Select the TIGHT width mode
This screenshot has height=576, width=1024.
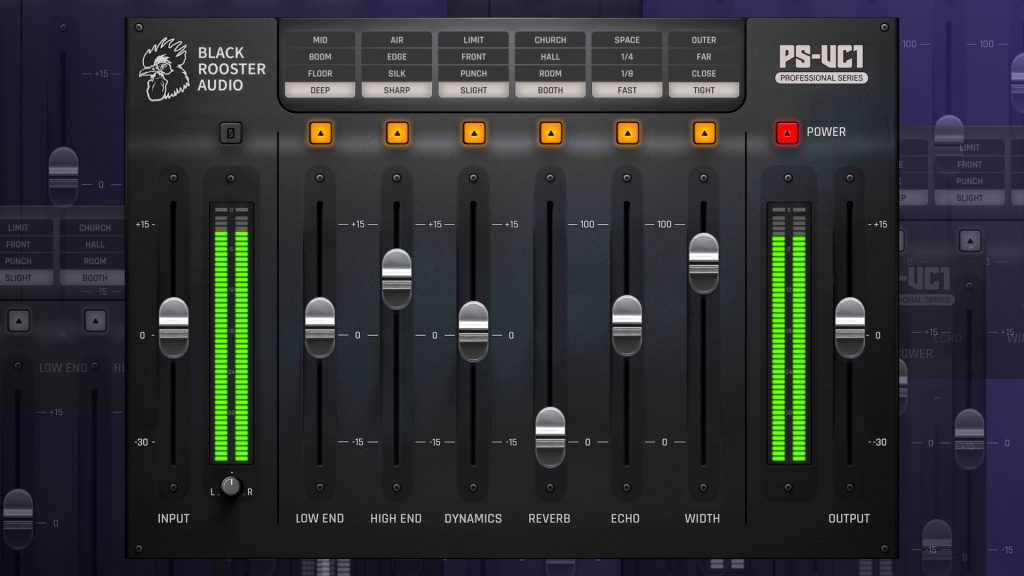pyautogui.click(x=704, y=90)
